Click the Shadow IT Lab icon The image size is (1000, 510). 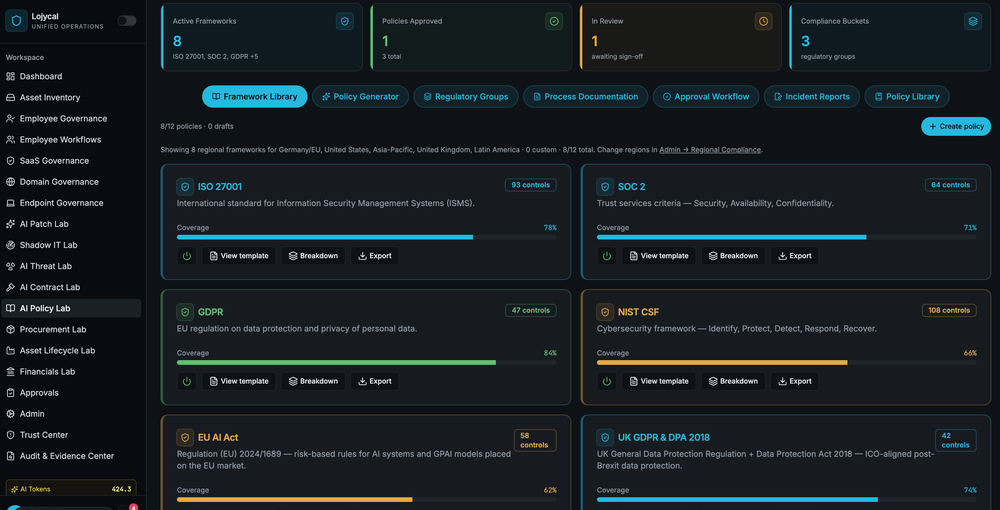(10, 245)
